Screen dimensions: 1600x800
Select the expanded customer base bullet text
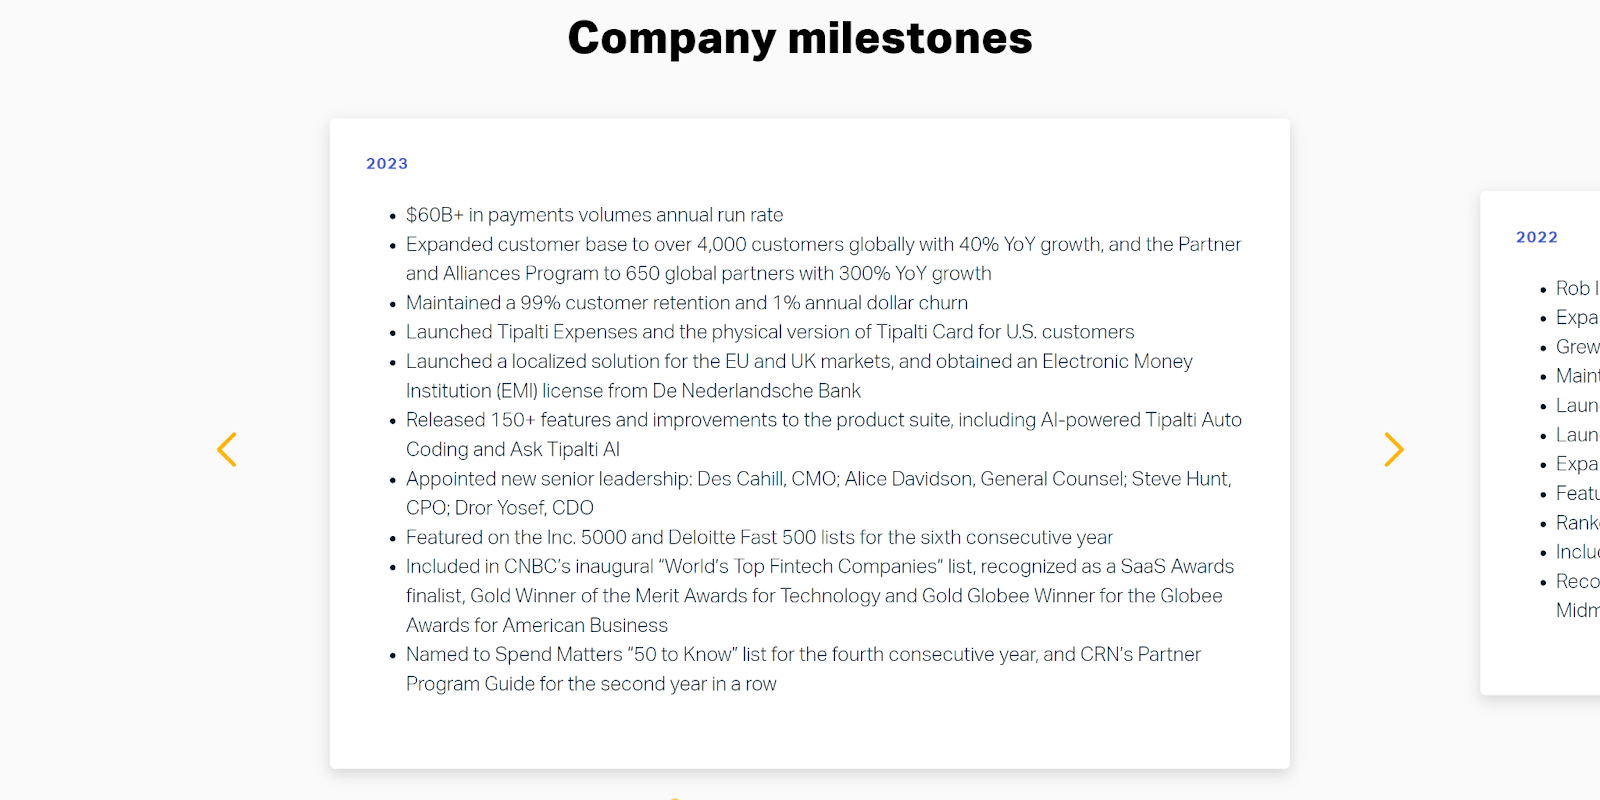pos(823,259)
